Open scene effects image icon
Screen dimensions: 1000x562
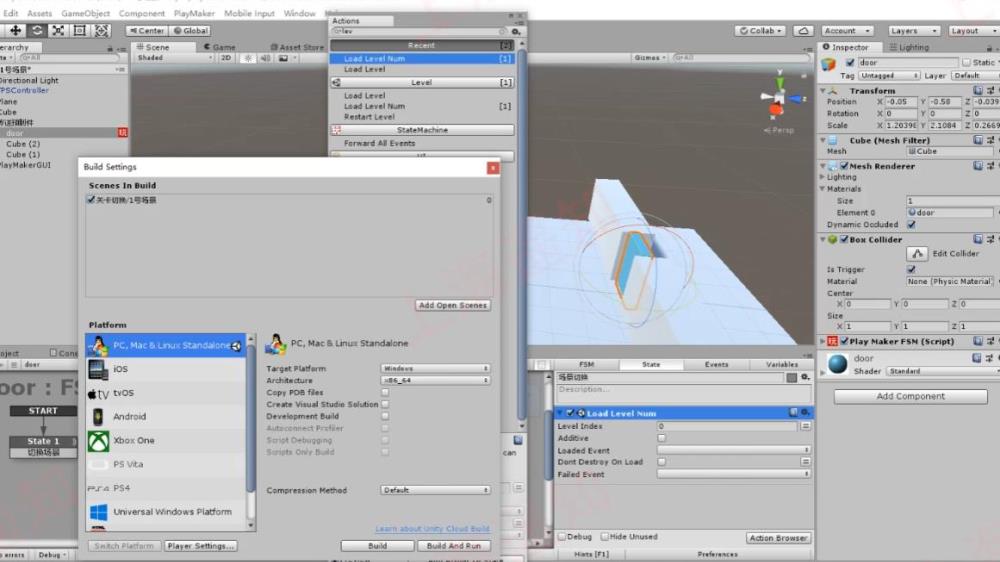coord(283,58)
